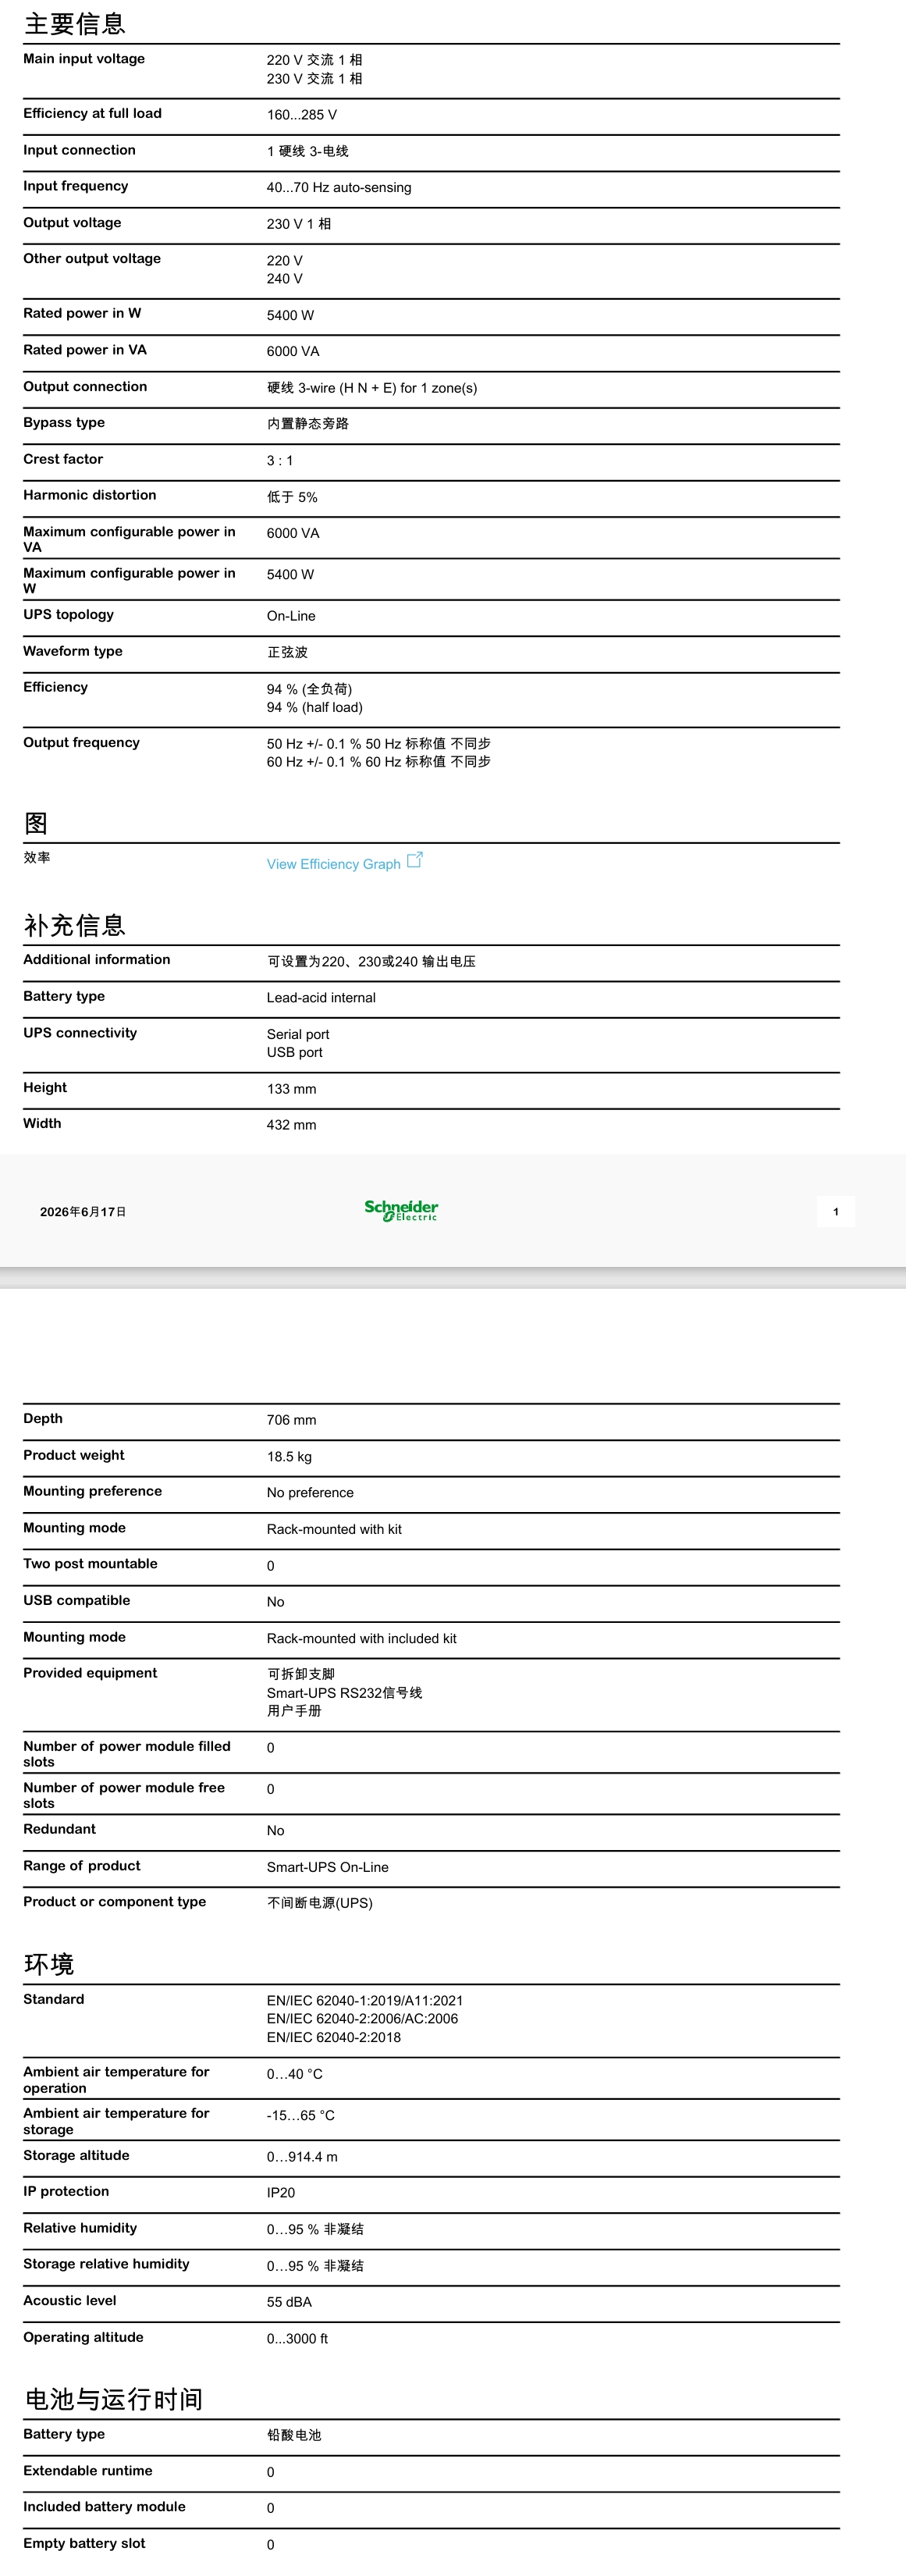Viewport: 906px width, 2576px height.
Task: Select the value Rack-mounted with kit
Action: (x=334, y=1529)
